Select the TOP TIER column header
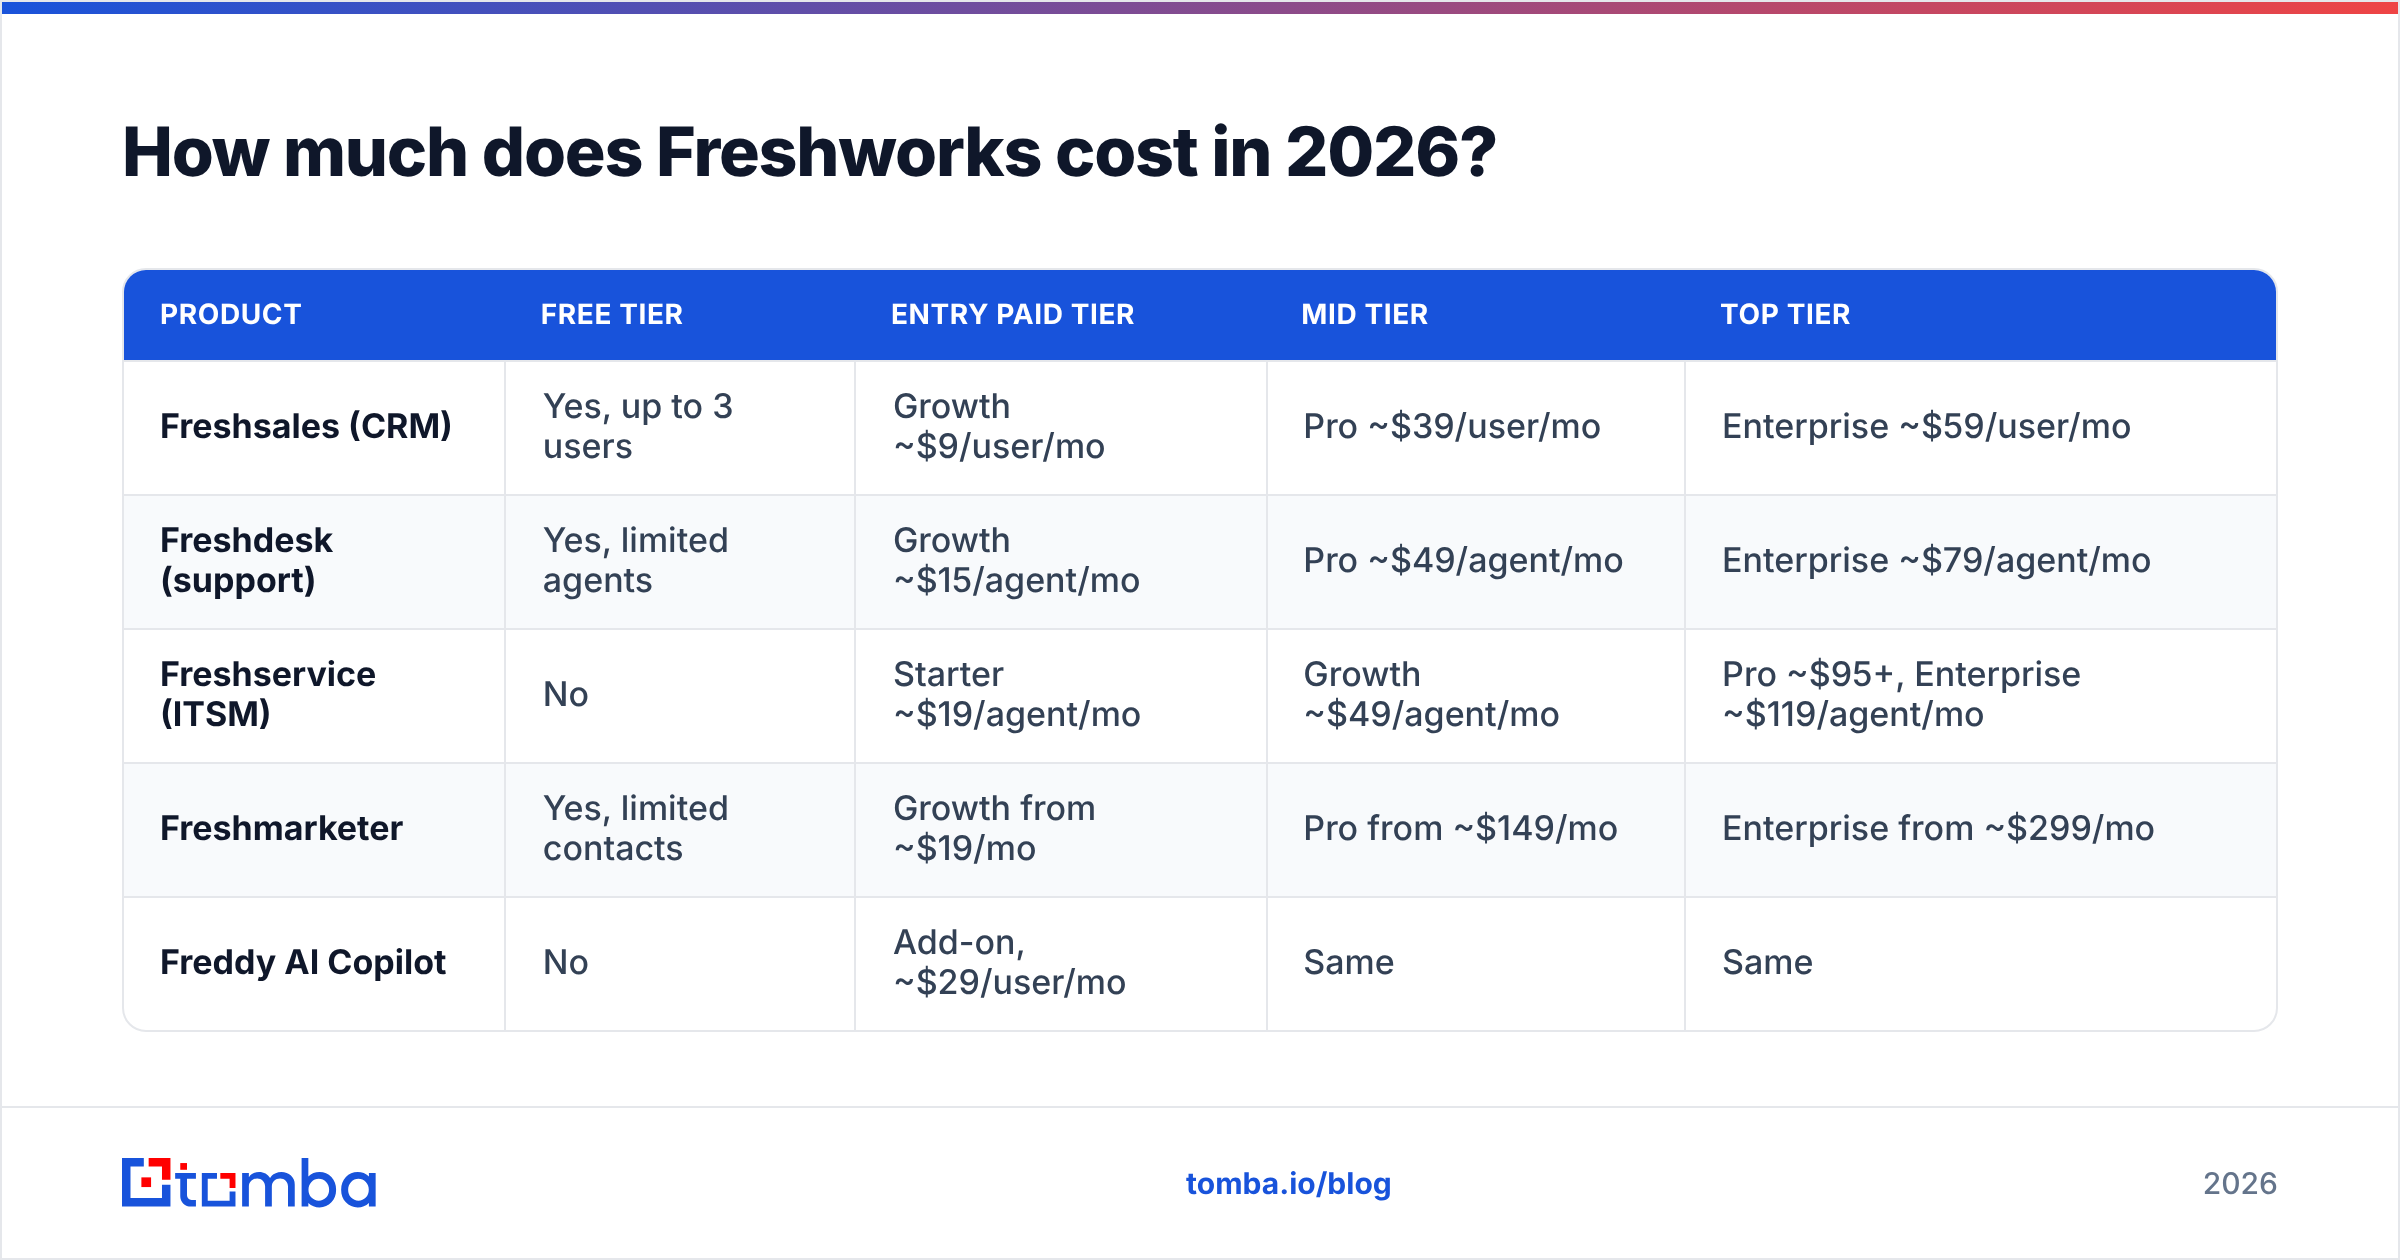This screenshot has width=2400, height=1260. click(x=1785, y=314)
